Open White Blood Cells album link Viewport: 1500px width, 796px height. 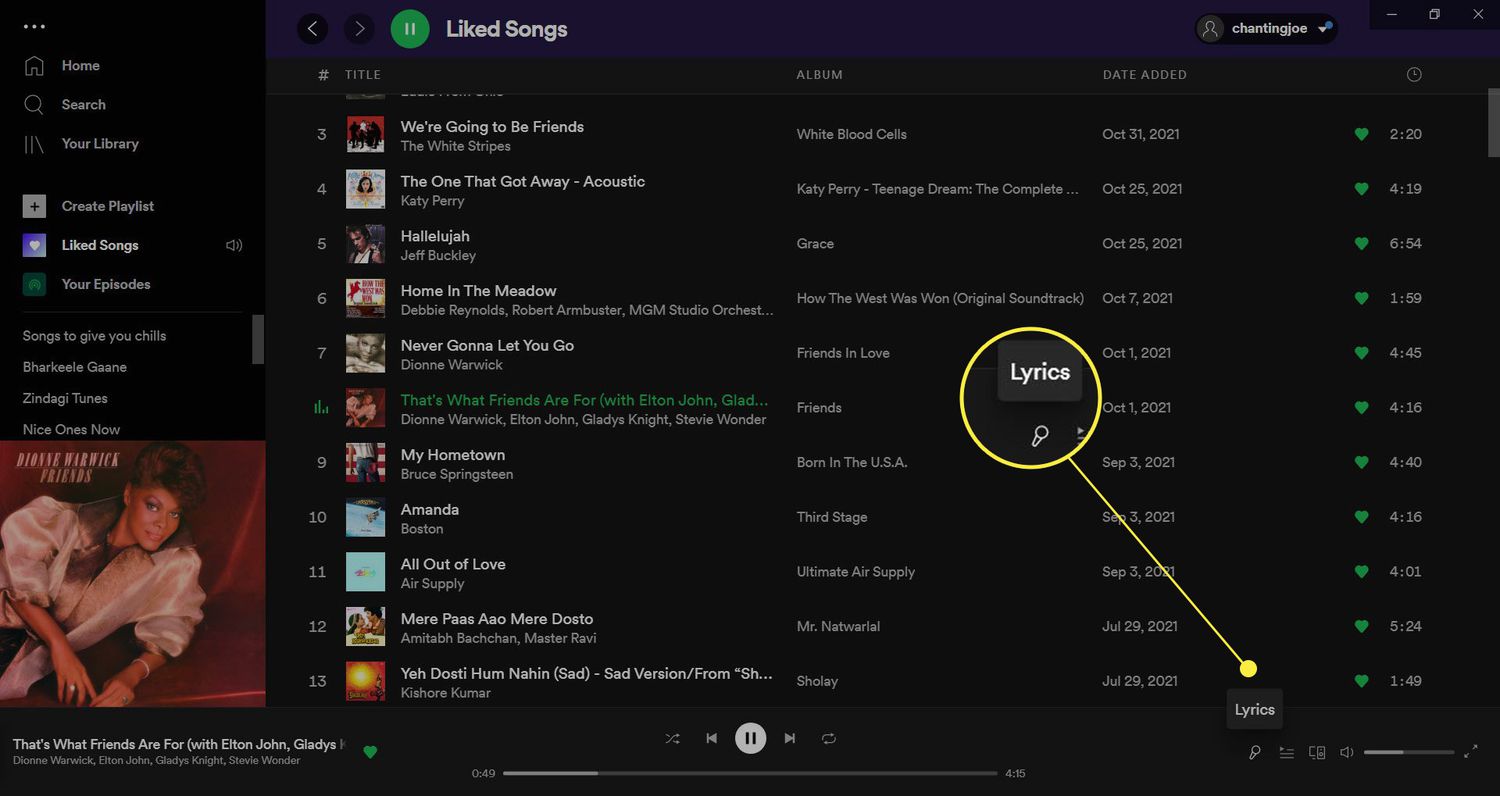[852, 134]
